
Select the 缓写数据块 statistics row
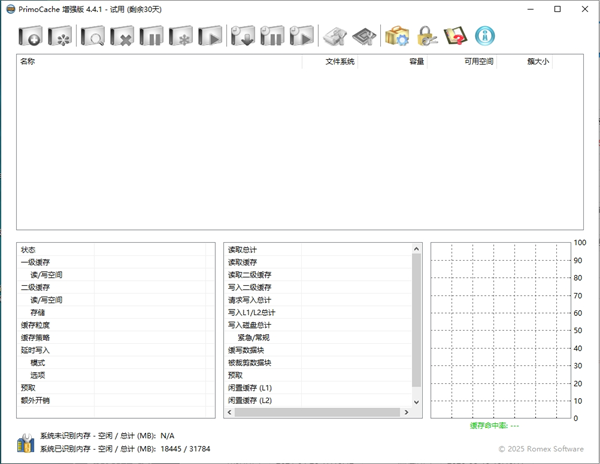tap(318, 350)
